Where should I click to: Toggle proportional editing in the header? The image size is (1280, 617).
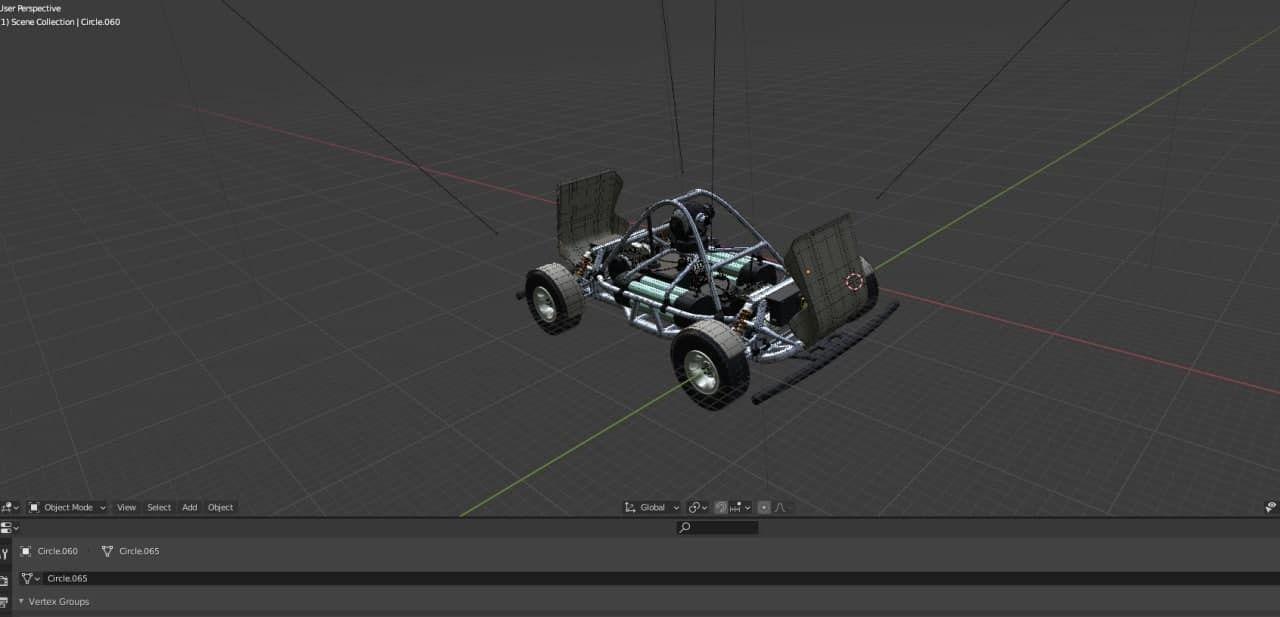click(764, 507)
